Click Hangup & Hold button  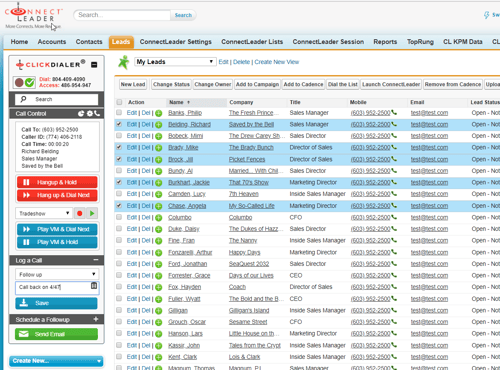coord(57,182)
